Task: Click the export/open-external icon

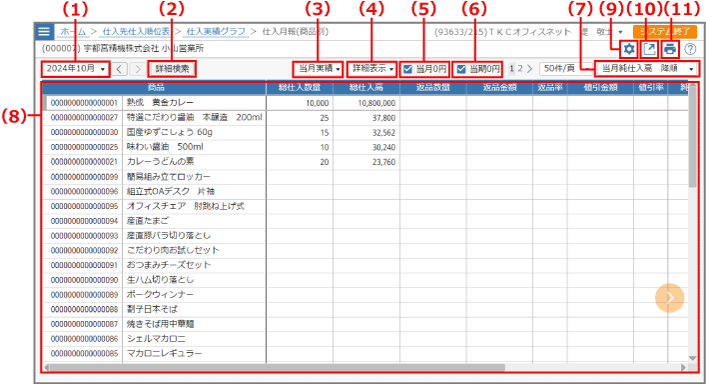Action: pos(649,49)
